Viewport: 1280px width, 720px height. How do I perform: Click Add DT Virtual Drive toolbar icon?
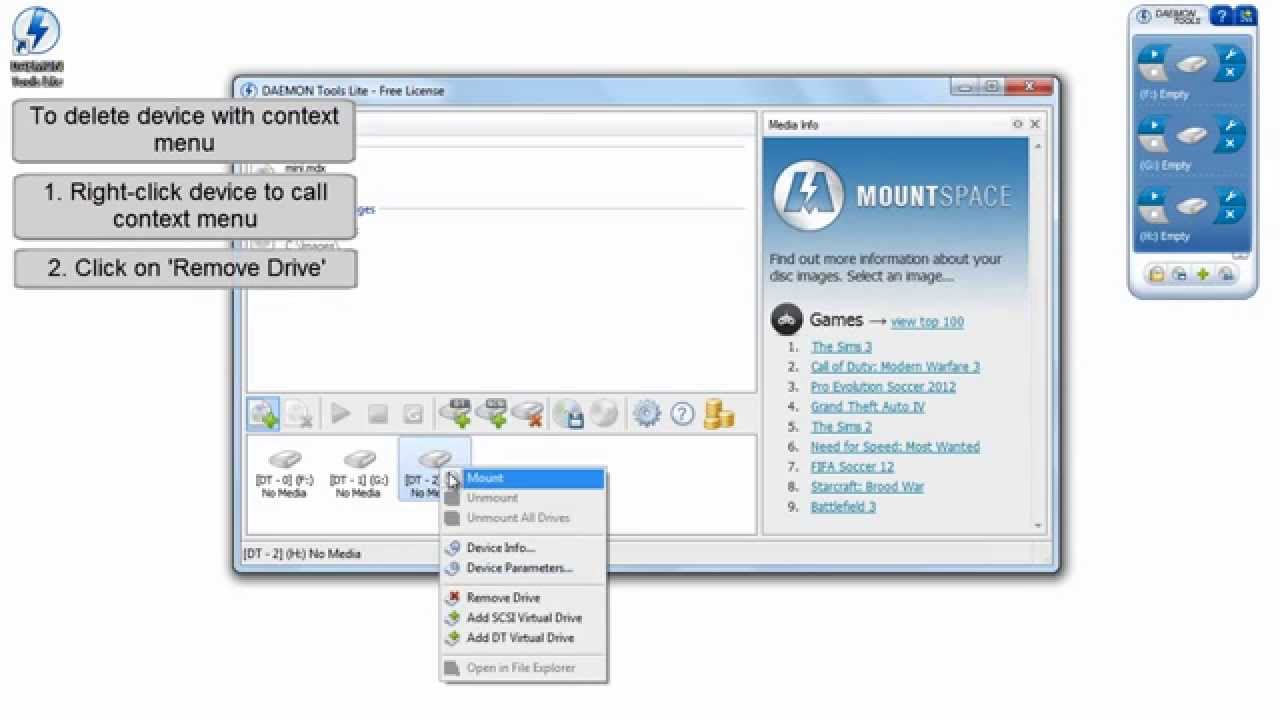(x=456, y=412)
